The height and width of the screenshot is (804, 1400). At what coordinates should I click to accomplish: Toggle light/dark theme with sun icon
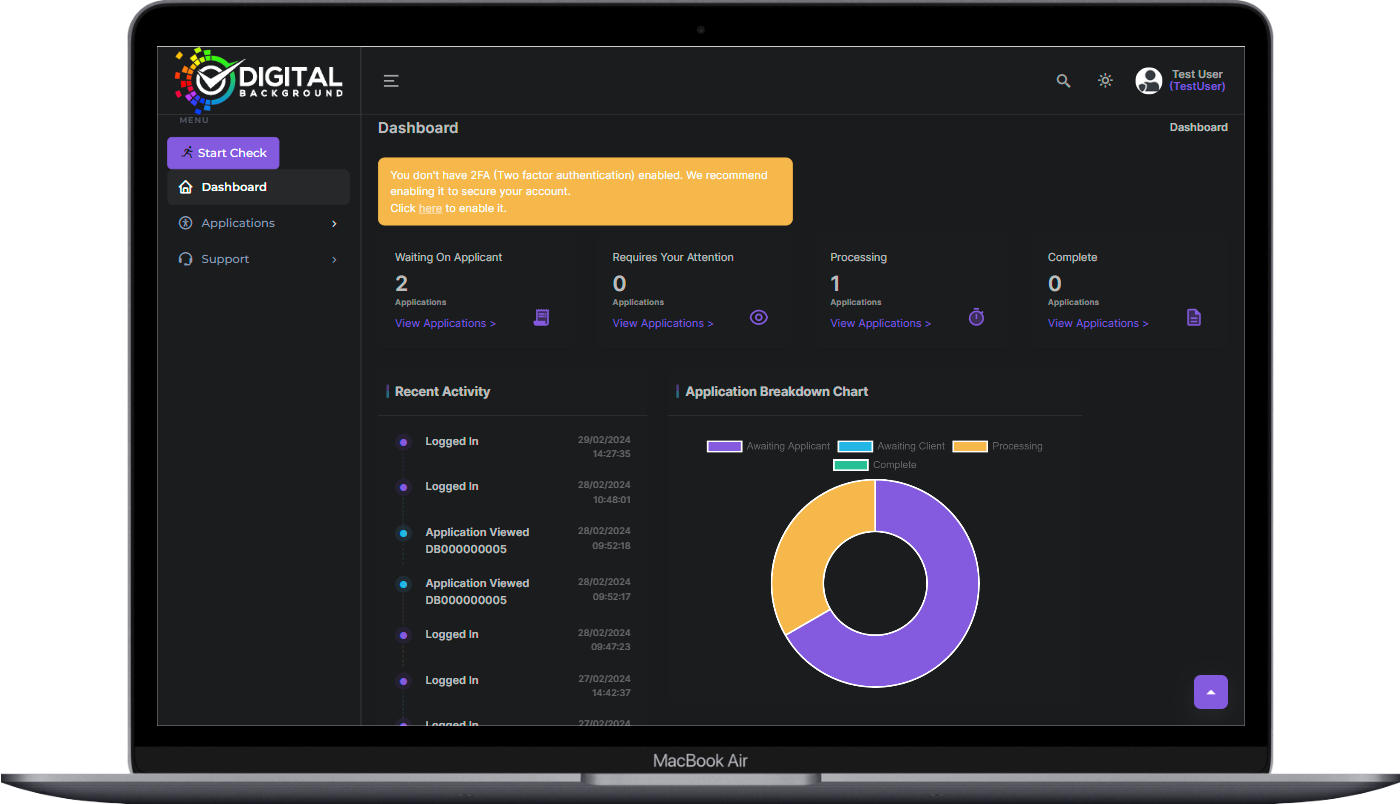[1105, 81]
